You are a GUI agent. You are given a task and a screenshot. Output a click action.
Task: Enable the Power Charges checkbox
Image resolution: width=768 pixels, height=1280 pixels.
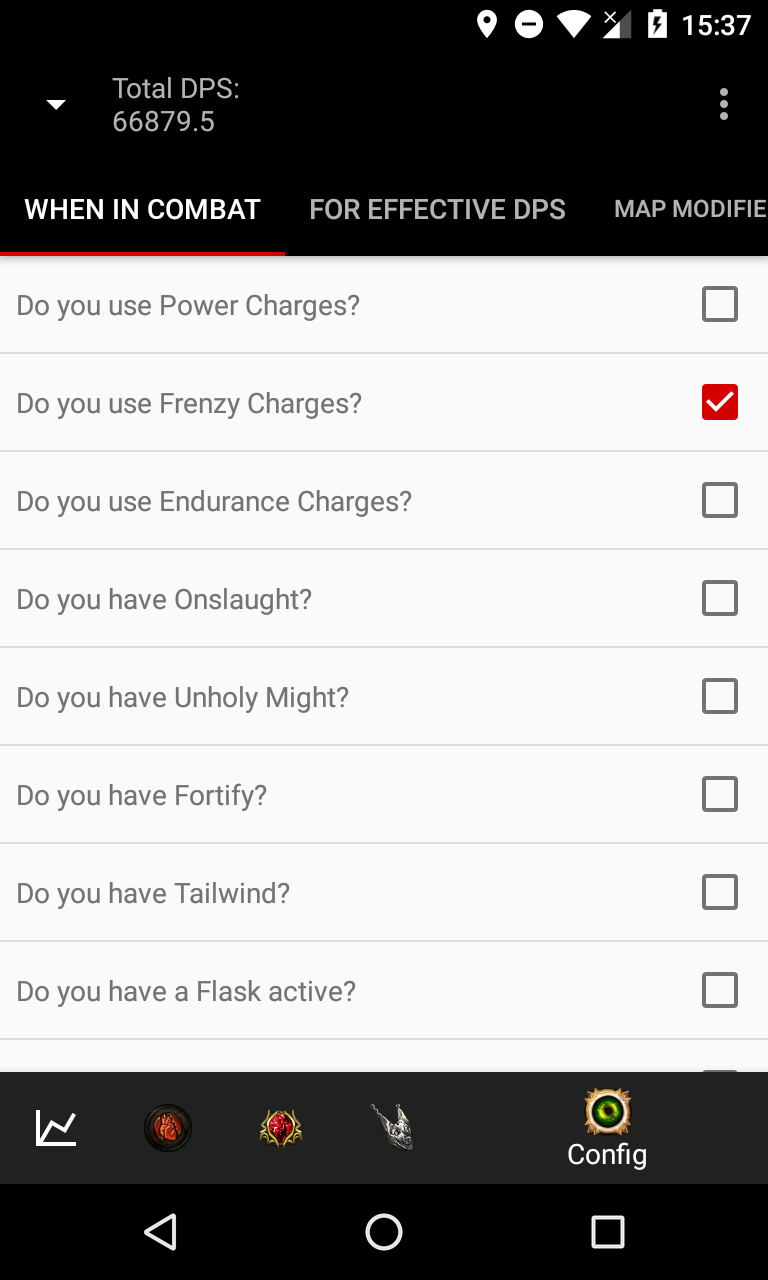click(720, 304)
